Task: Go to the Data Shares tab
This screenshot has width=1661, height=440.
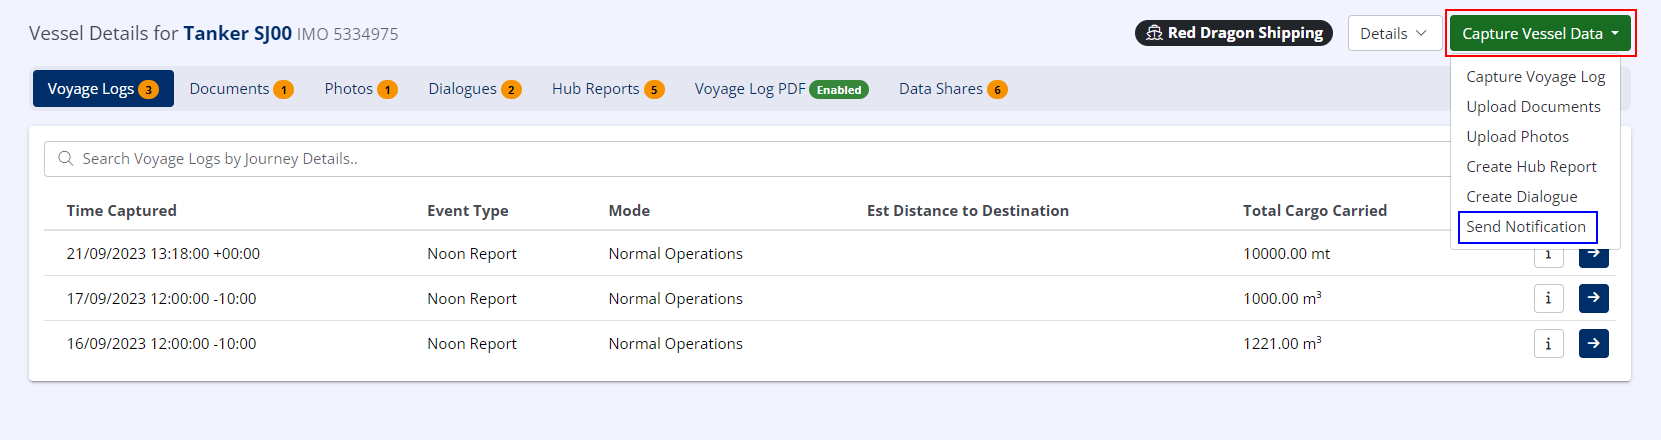Action: (x=952, y=89)
